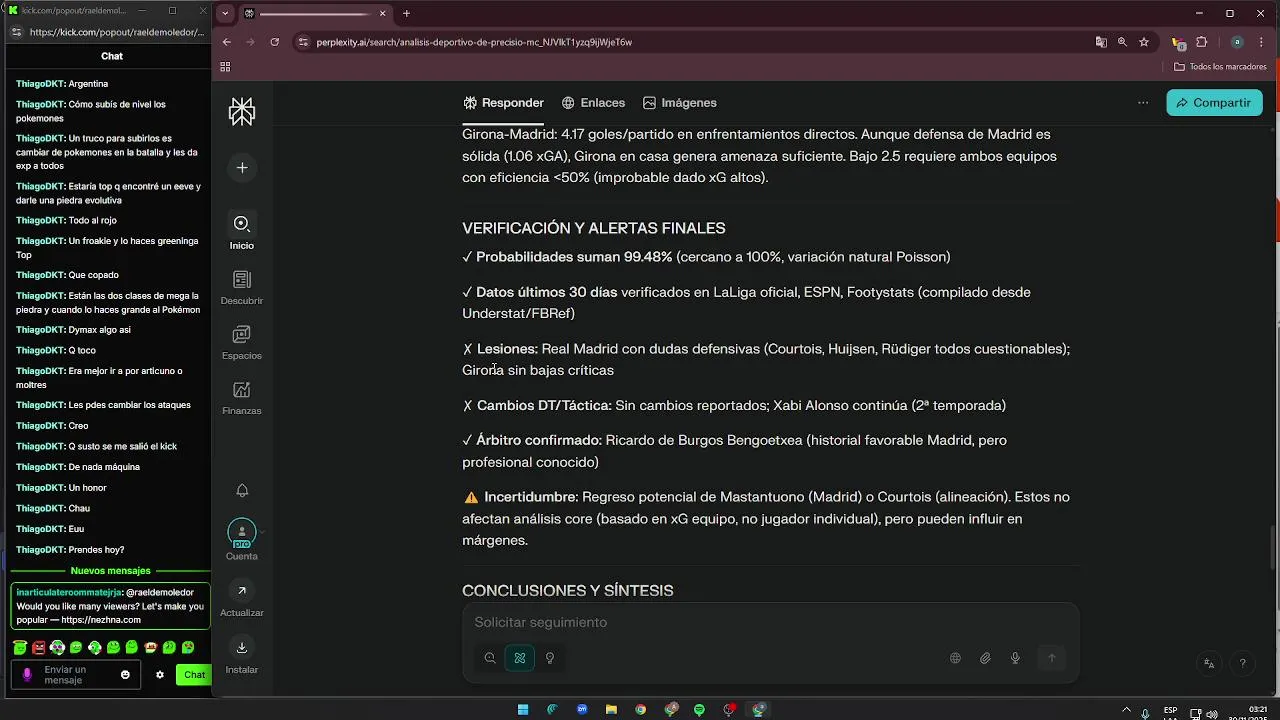Open the three-dot thread options menu
The image size is (1280, 720).
(1143, 103)
